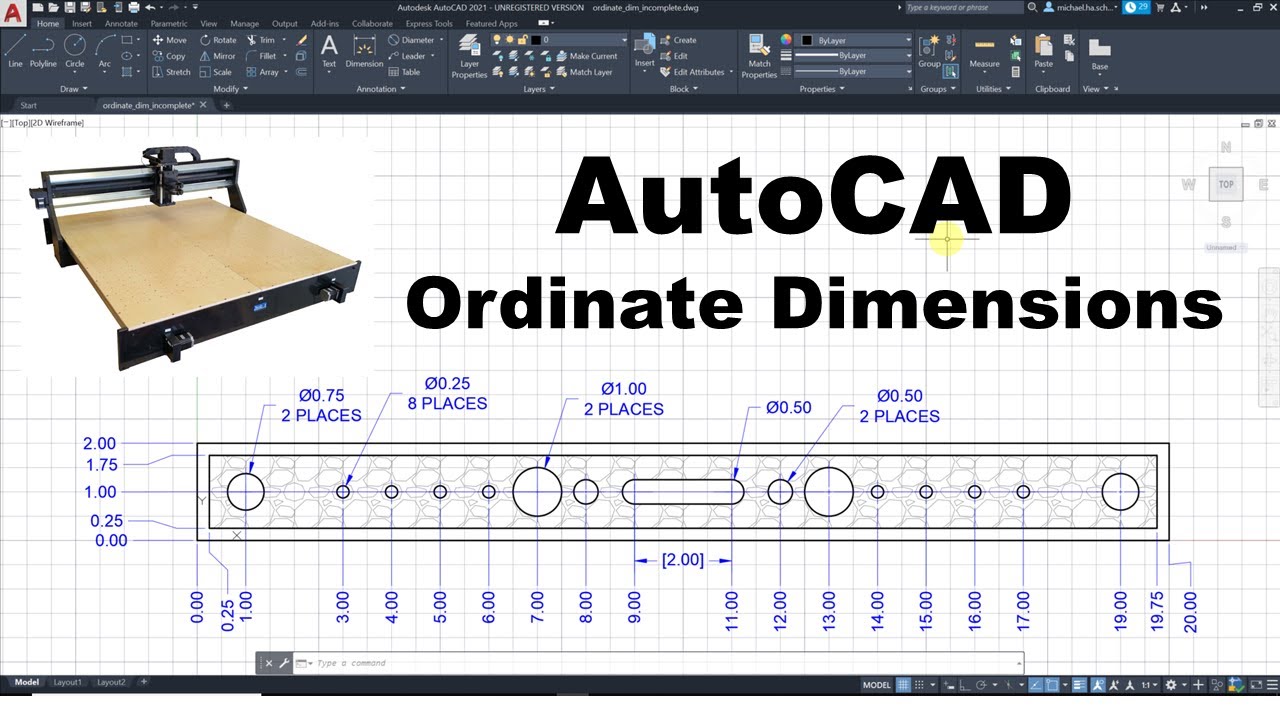Activate the Fillet command
The width and height of the screenshot is (1280, 720).
point(261,56)
